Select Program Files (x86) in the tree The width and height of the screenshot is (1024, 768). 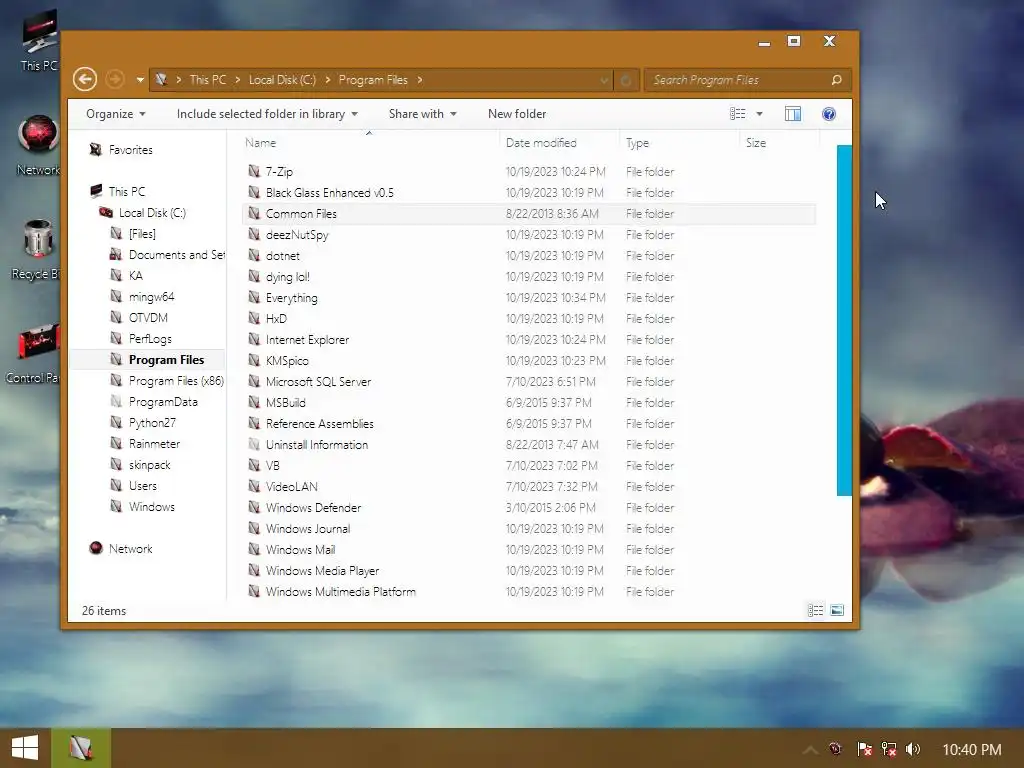[x=176, y=381]
